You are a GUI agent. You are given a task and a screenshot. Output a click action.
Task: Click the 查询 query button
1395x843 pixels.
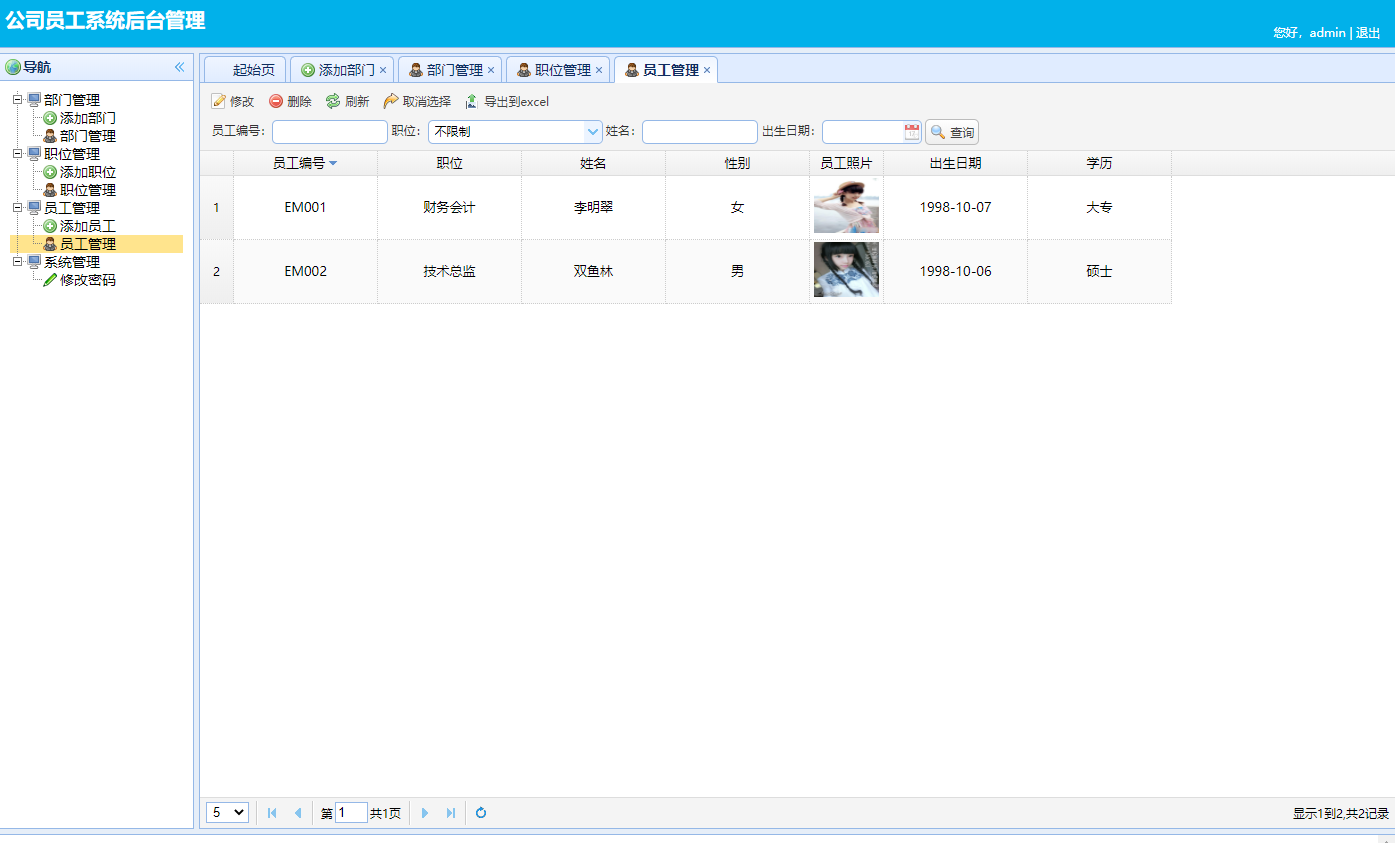tap(951, 131)
